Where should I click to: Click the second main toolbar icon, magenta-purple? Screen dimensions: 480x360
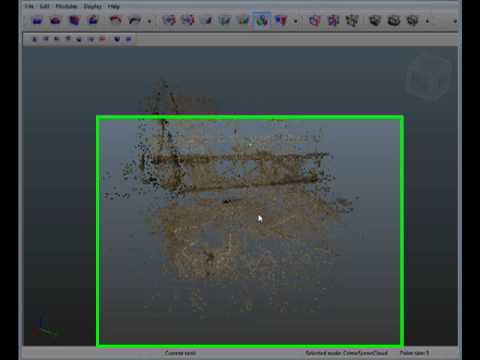point(55,21)
